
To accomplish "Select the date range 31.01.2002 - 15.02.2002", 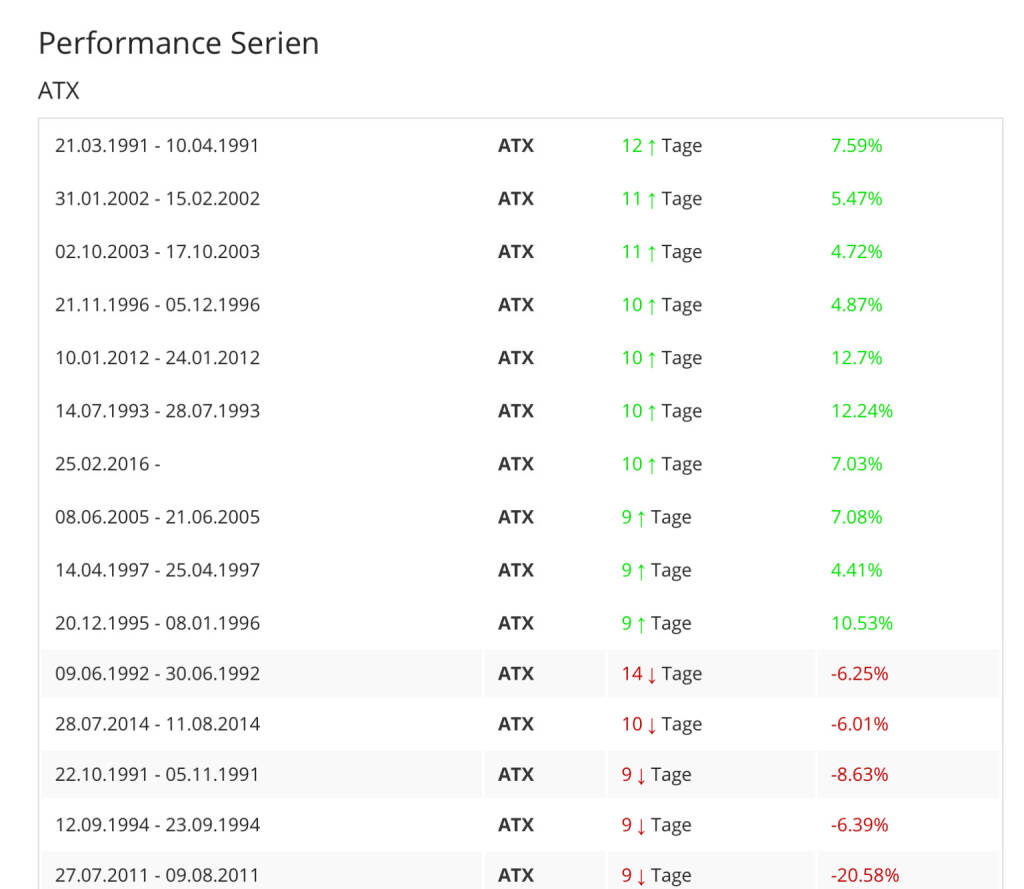I will tap(157, 199).
